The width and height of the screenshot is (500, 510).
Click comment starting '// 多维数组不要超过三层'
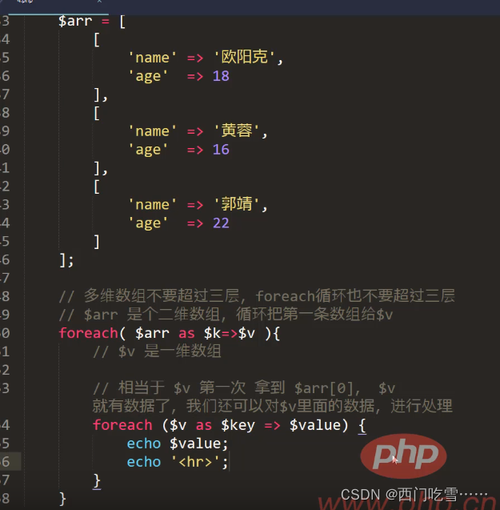pyautogui.click(x=257, y=296)
